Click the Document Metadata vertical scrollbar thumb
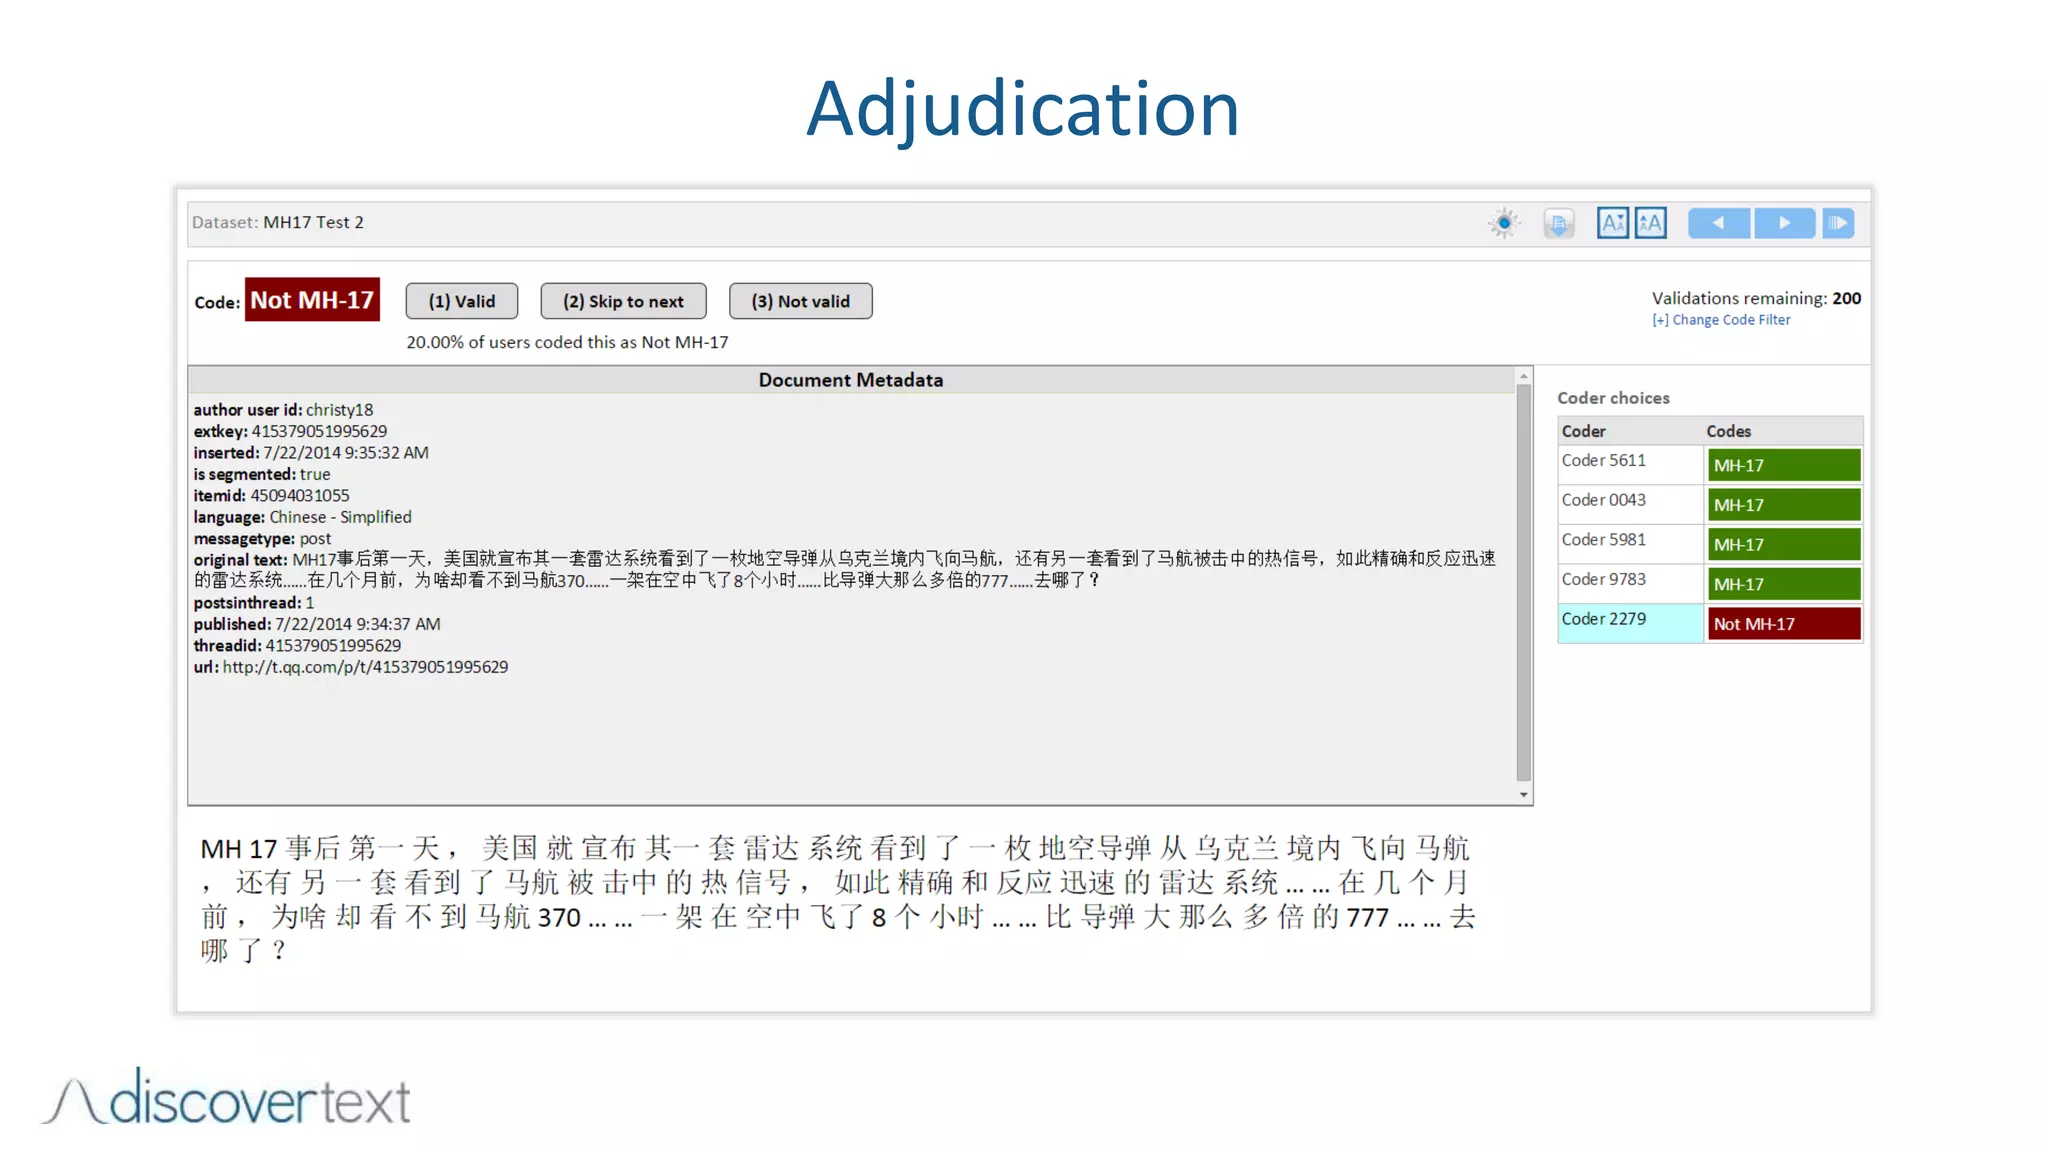The width and height of the screenshot is (2048, 1152). click(x=1524, y=583)
